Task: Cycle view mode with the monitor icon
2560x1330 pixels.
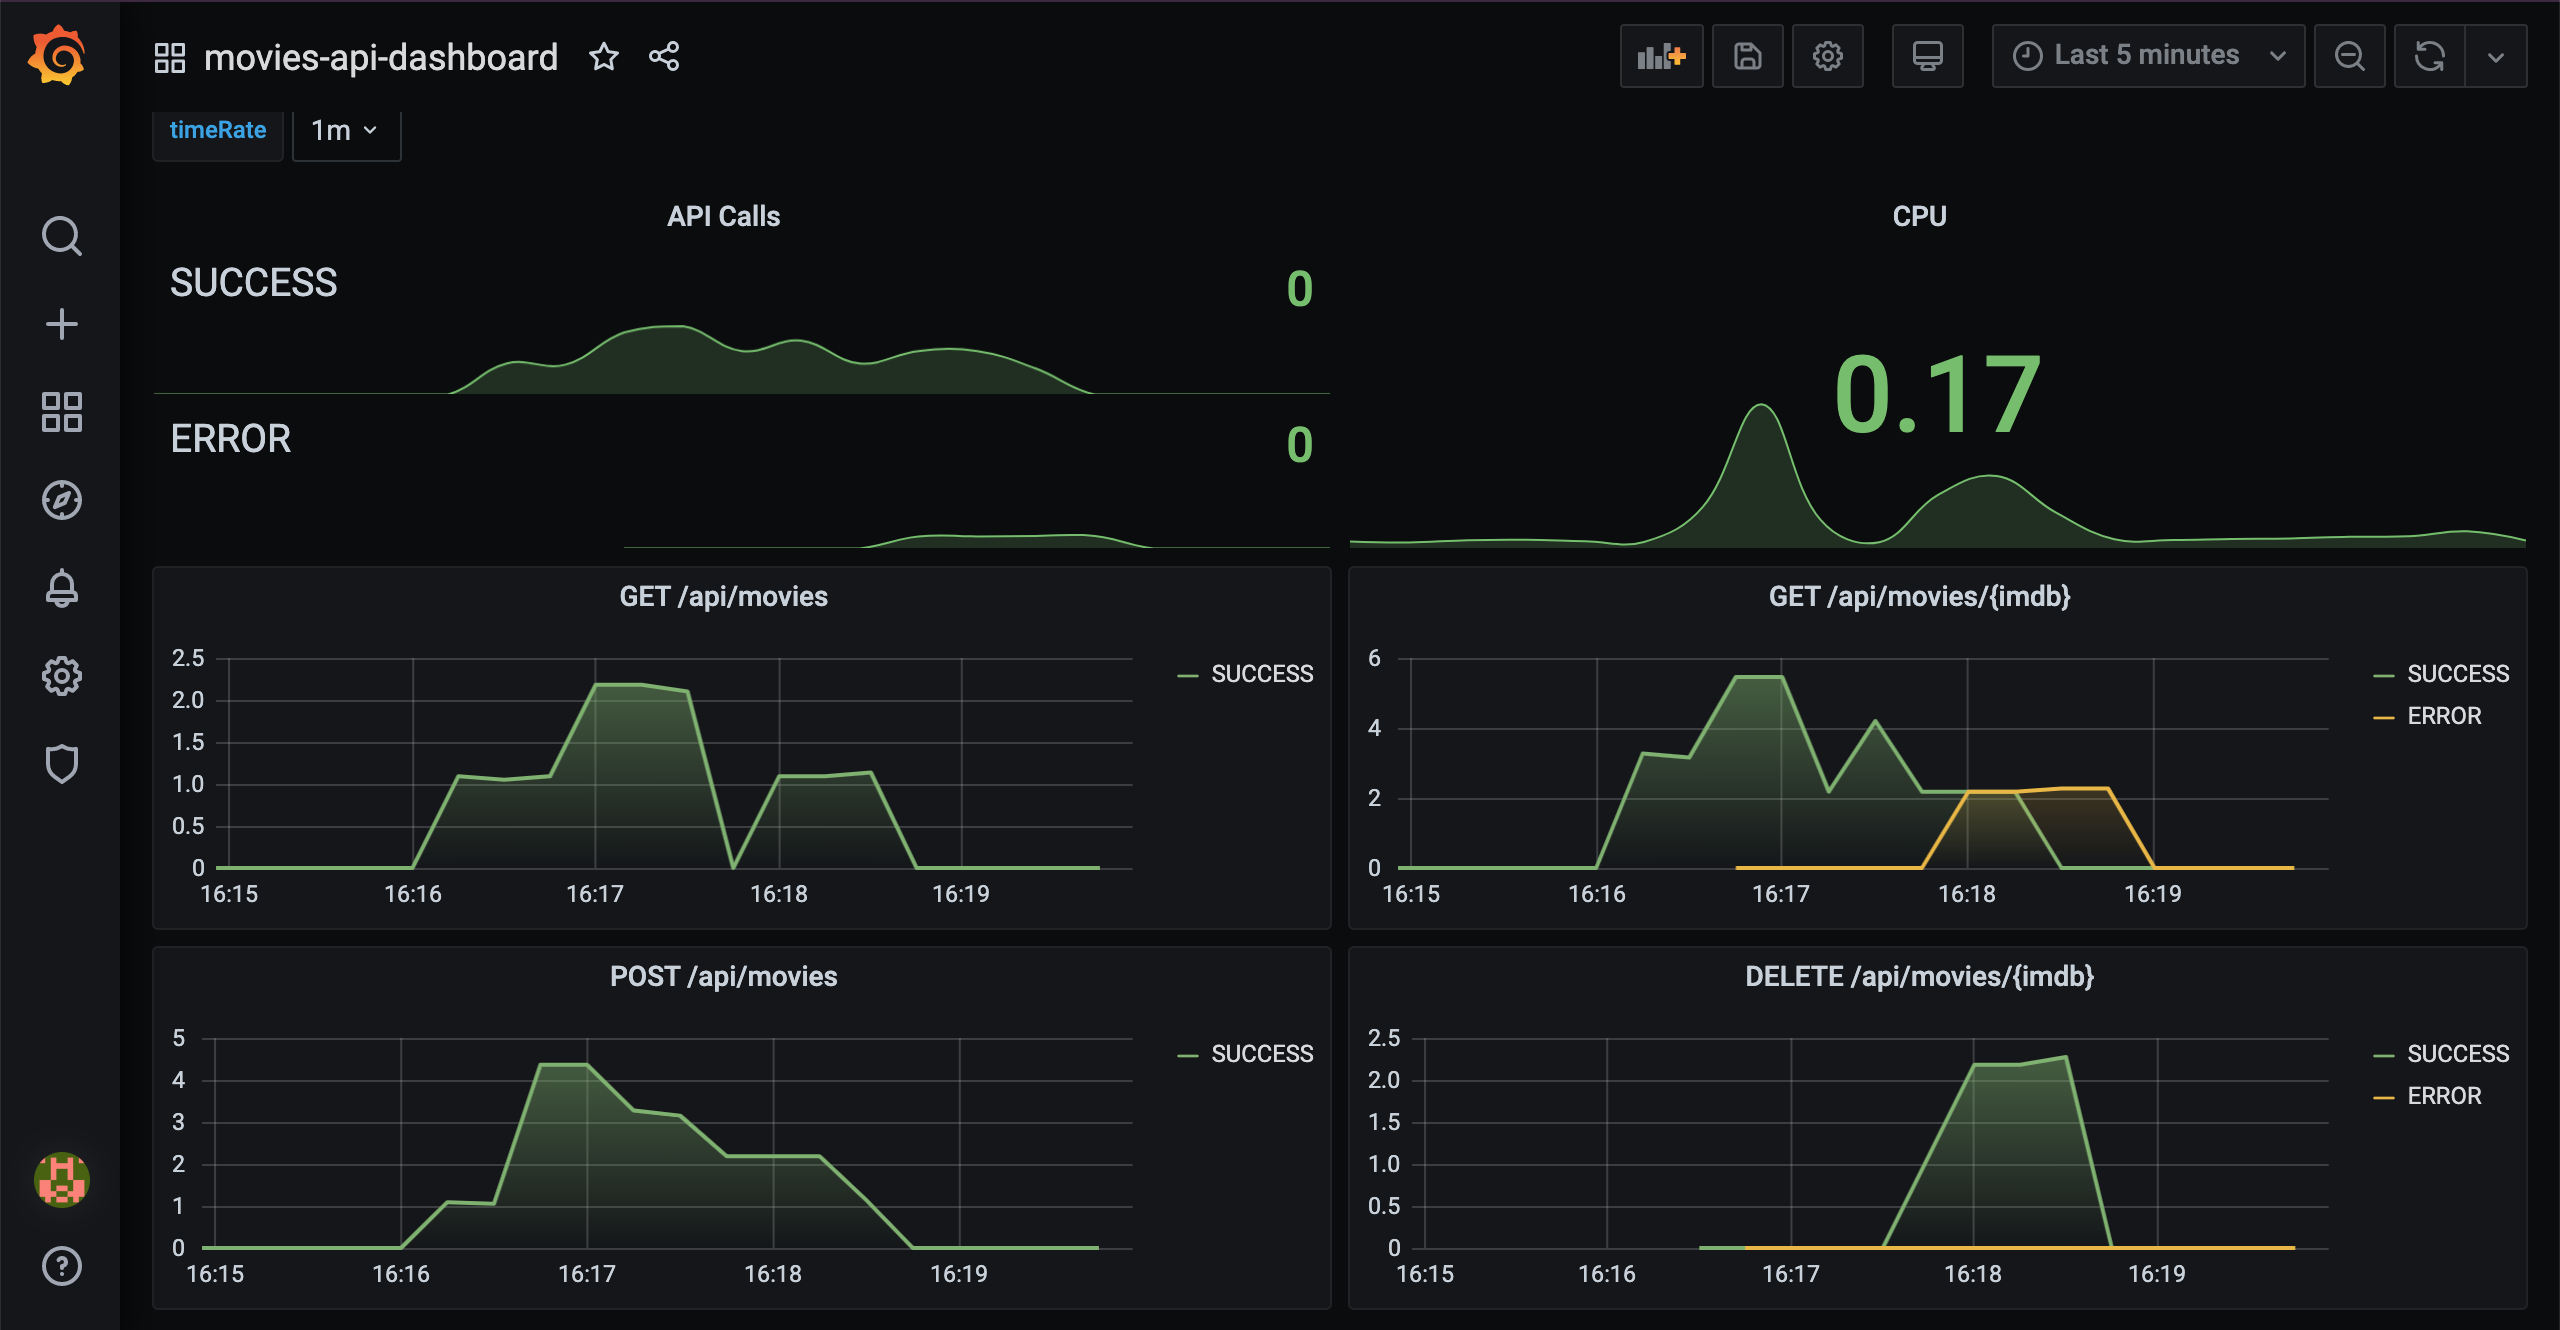Action: click(1927, 56)
